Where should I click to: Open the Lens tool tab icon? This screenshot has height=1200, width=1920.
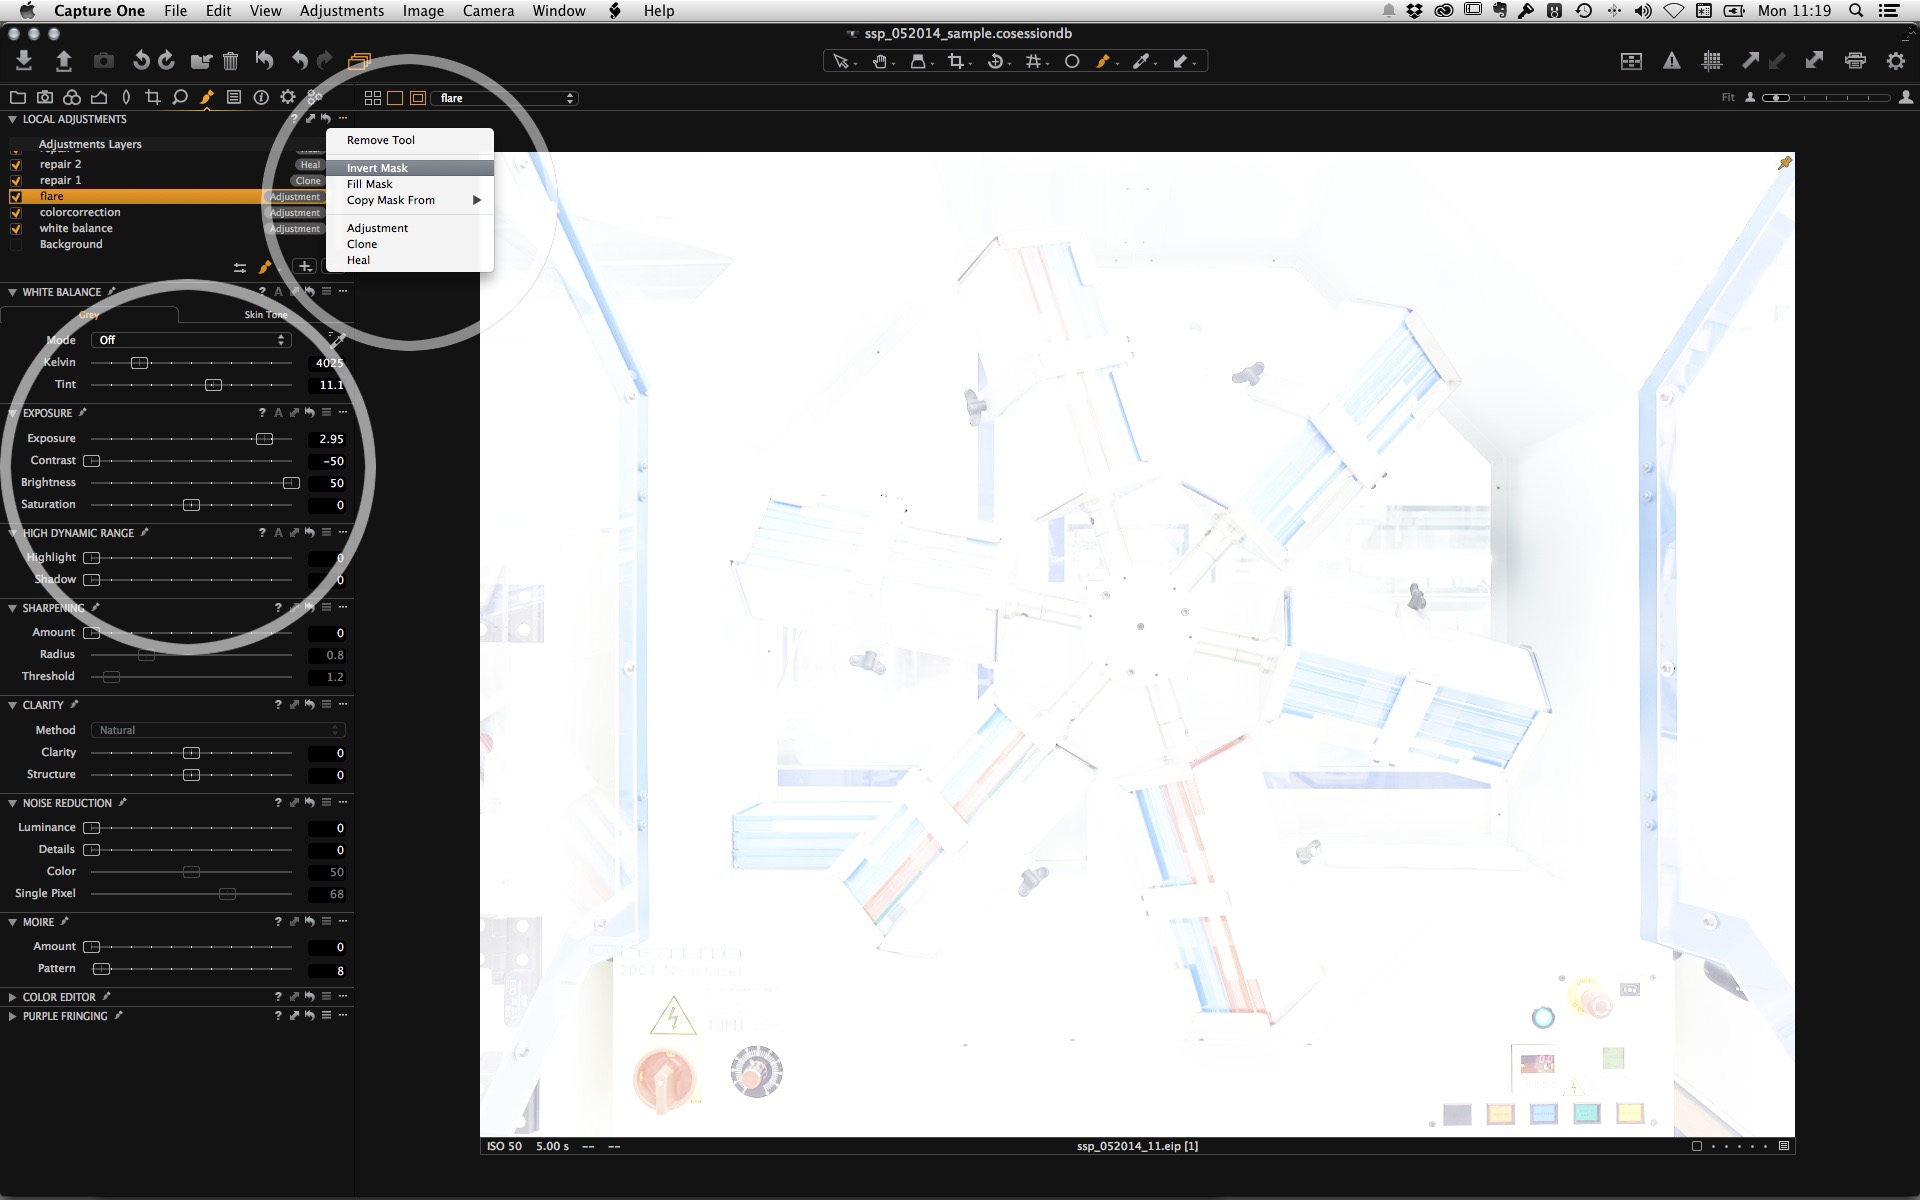point(126,97)
